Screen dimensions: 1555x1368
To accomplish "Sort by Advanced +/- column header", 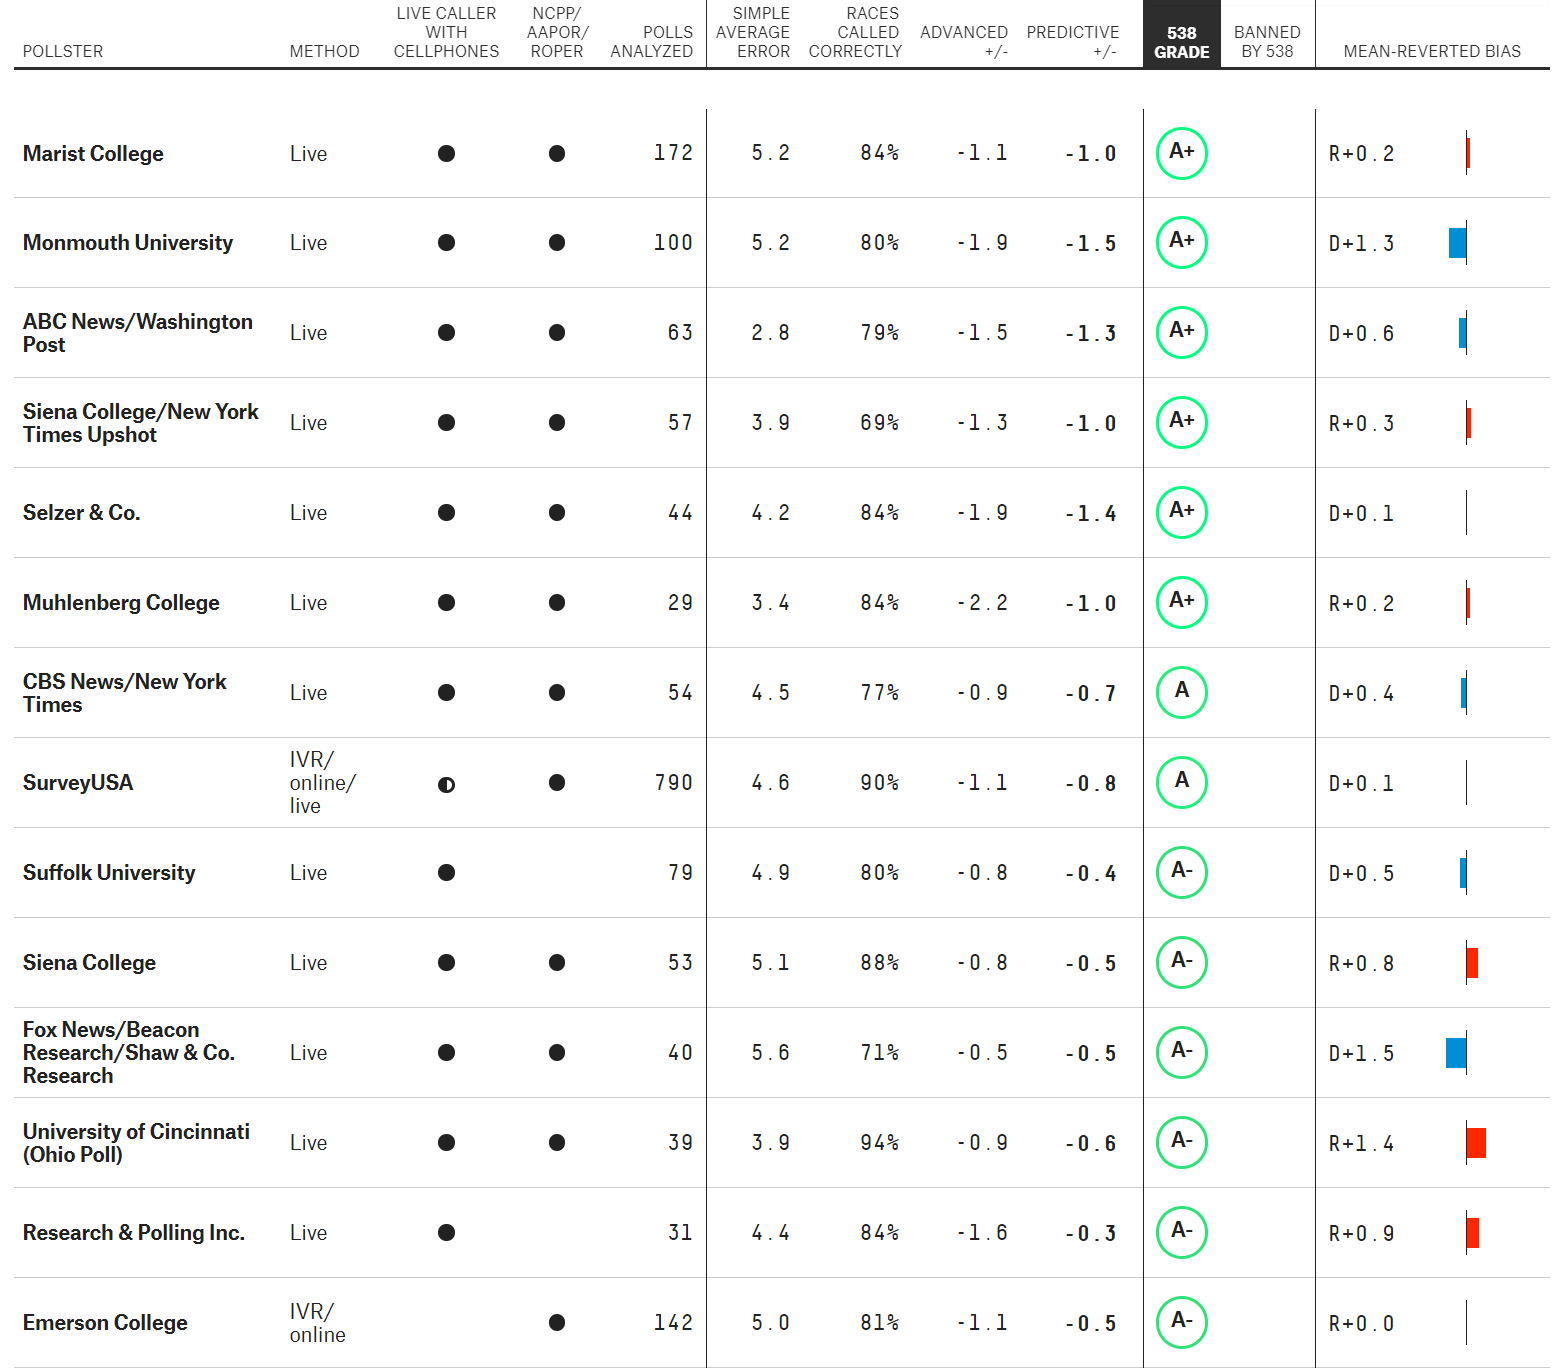I will (964, 42).
